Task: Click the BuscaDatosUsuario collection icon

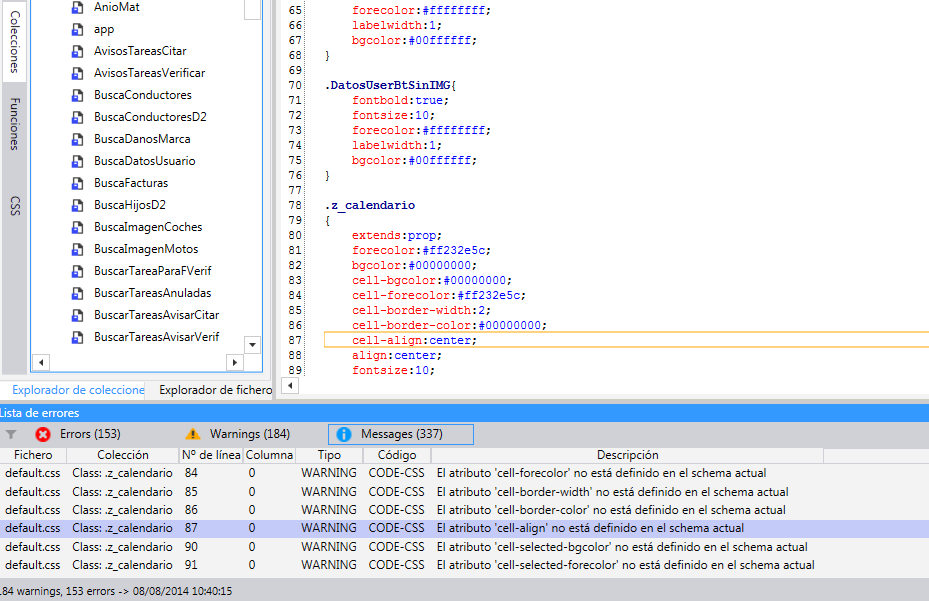Action: pos(77,161)
